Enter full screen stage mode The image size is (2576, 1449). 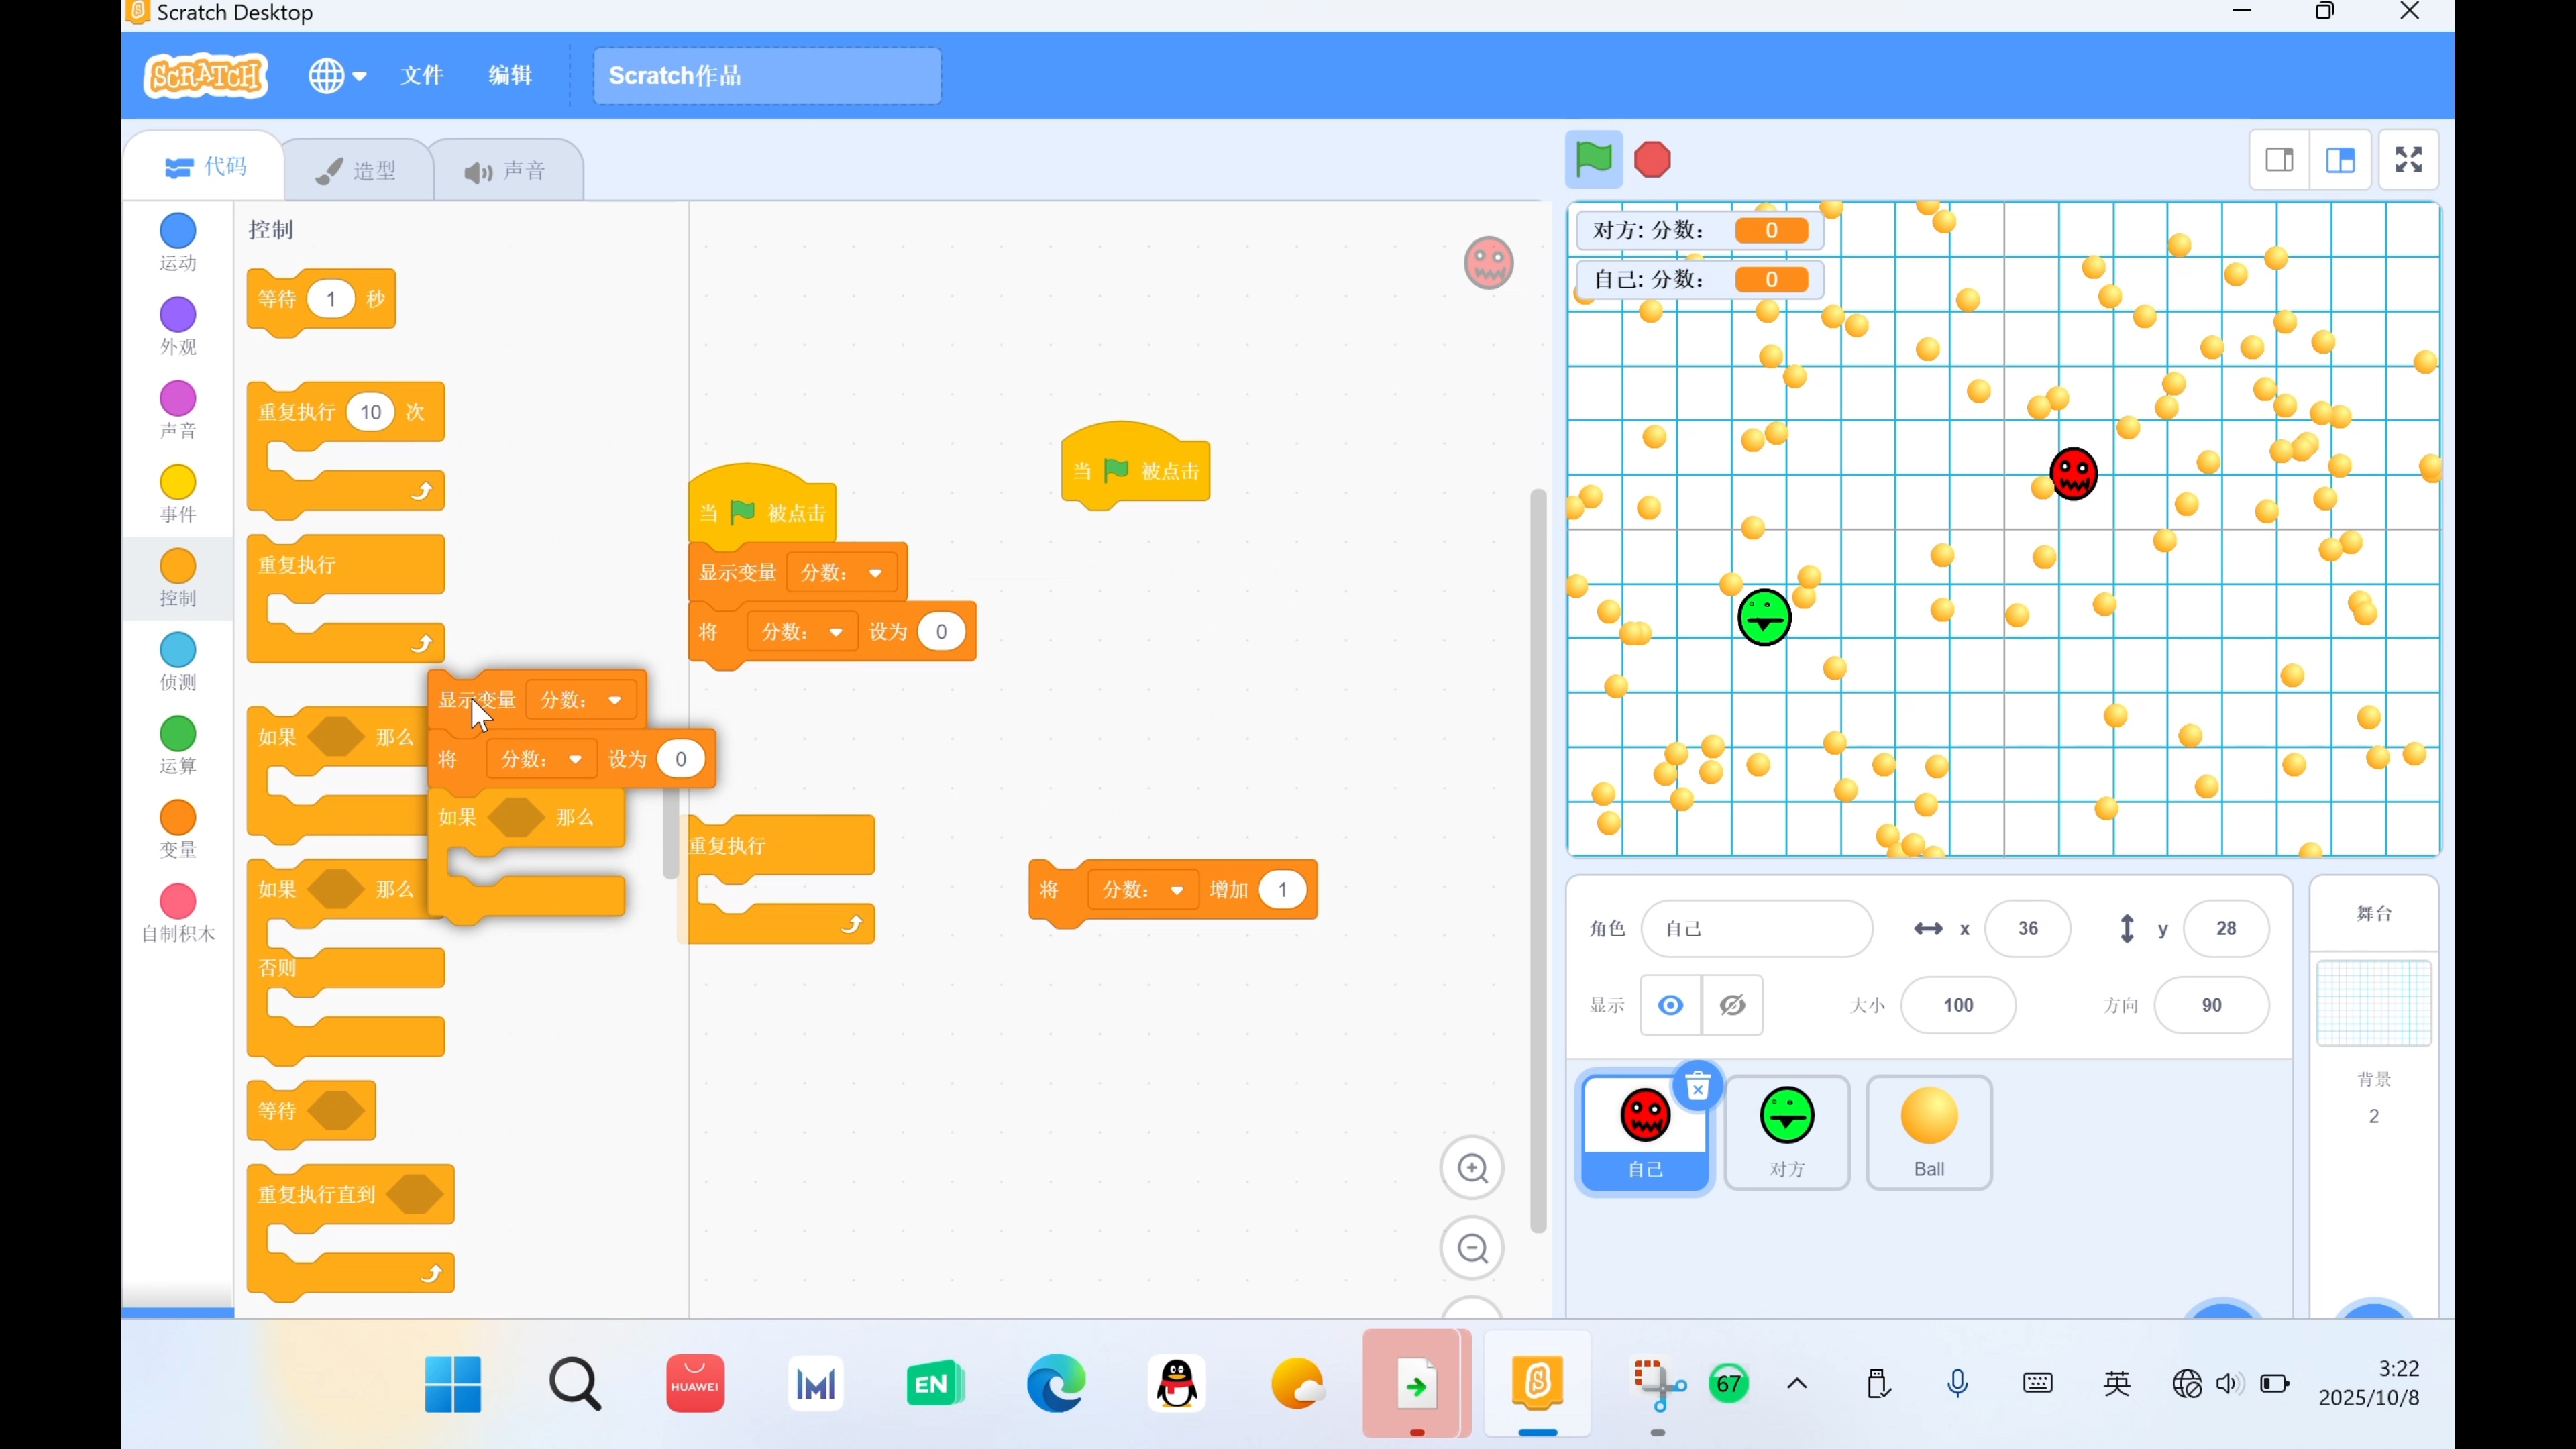(x=2408, y=160)
